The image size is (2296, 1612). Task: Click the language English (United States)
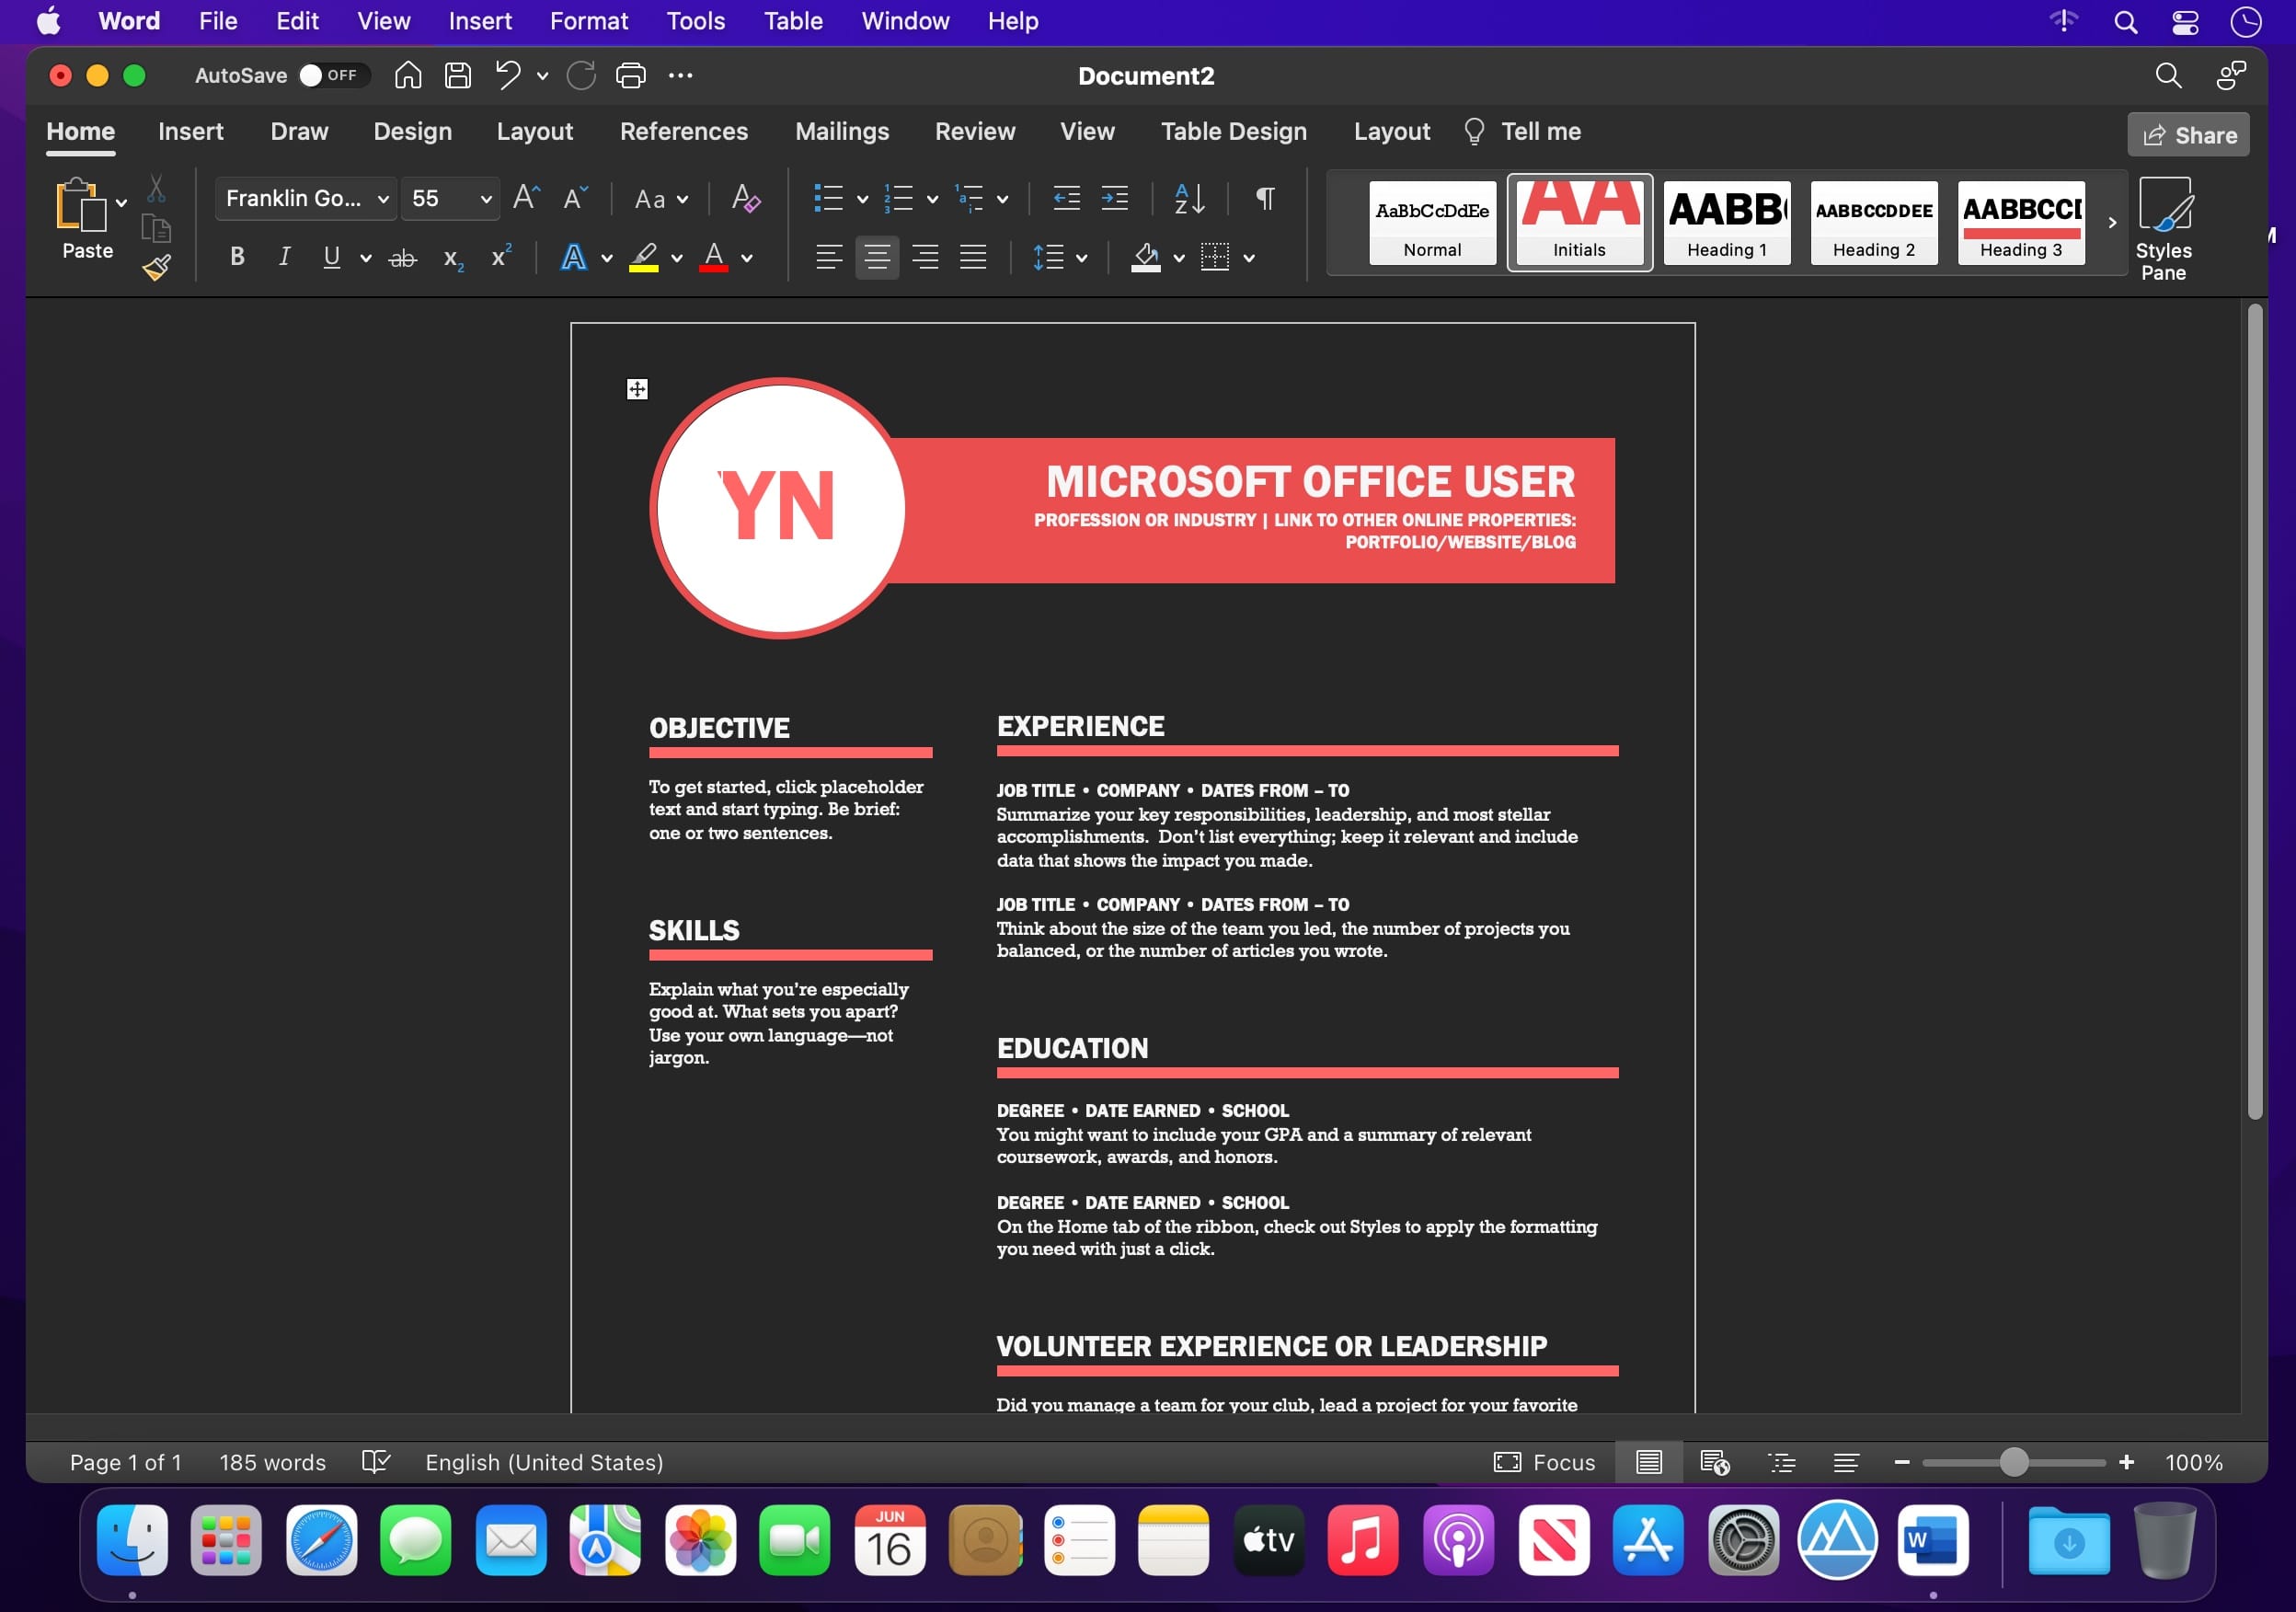(544, 1462)
